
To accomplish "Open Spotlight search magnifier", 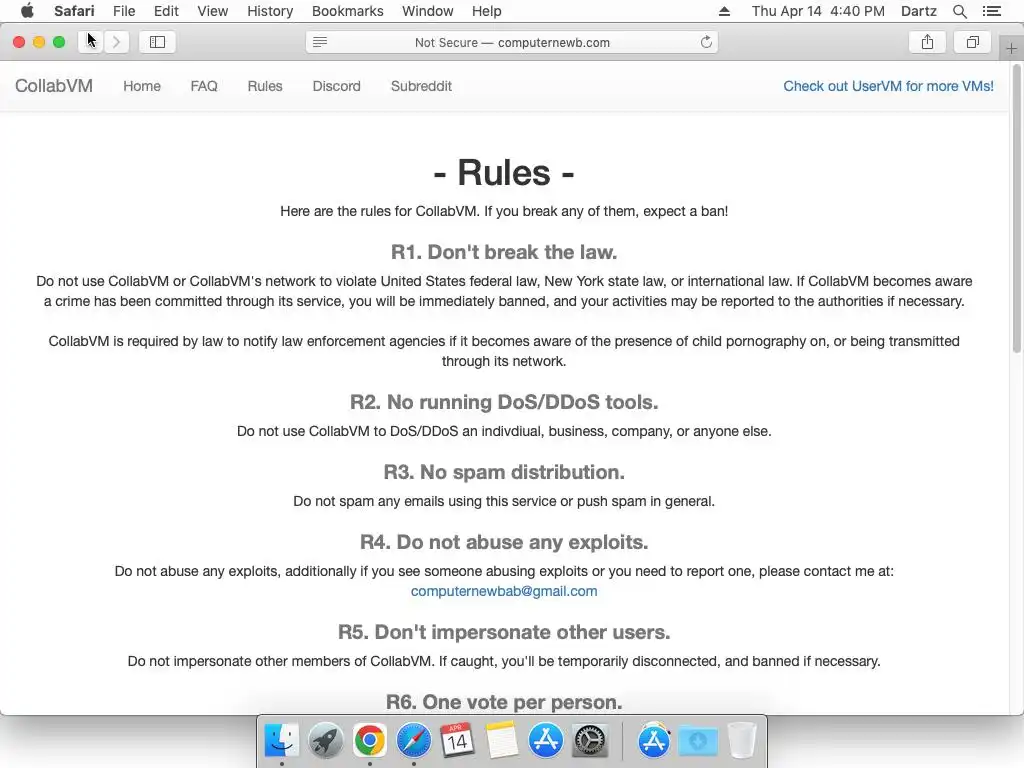I will point(959,11).
